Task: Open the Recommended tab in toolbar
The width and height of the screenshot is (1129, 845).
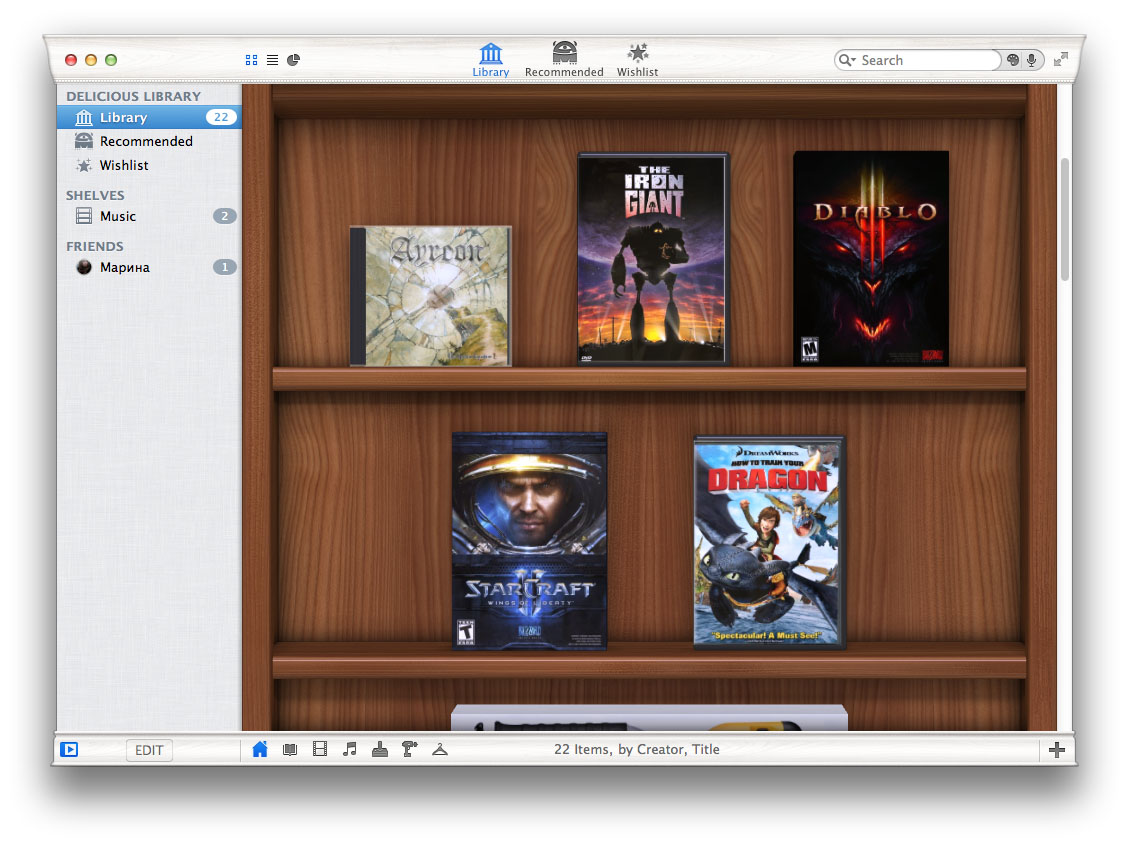Action: (564, 59)
